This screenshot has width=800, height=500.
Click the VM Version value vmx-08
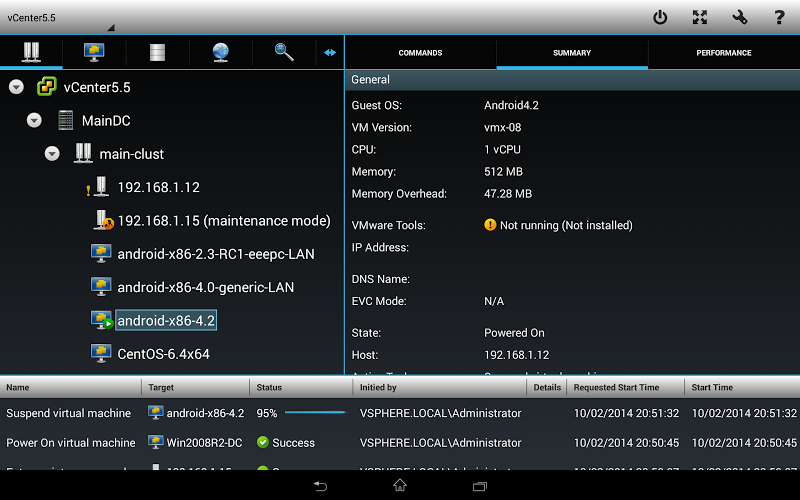503,127
